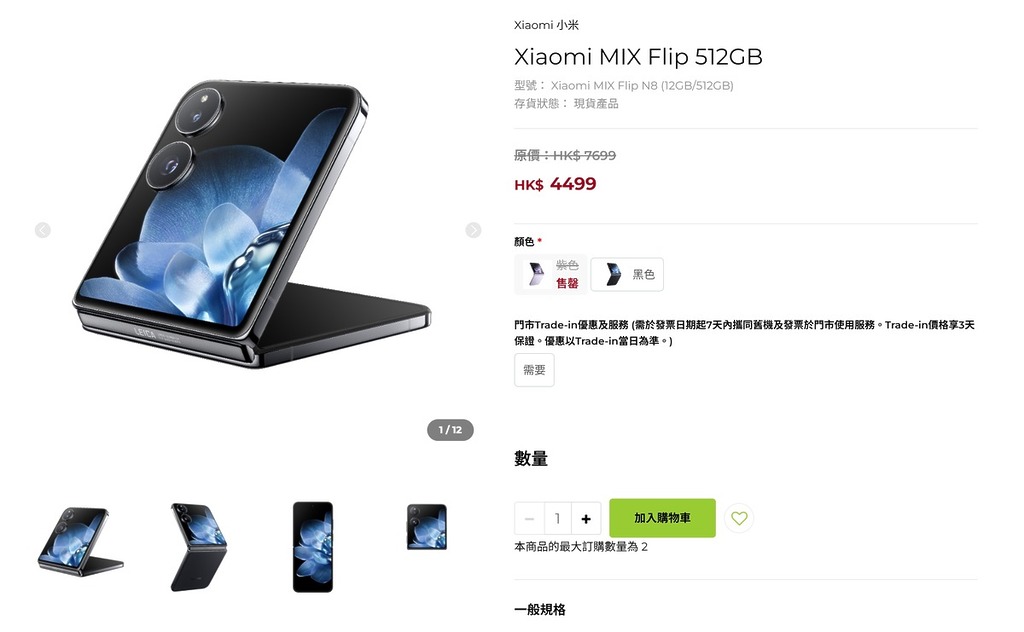Image resolution: width=1024 pixels, height=632 pixels.
Task: Click the Xiaomi MIX Flip 512GB title
Action: (638, 57)
